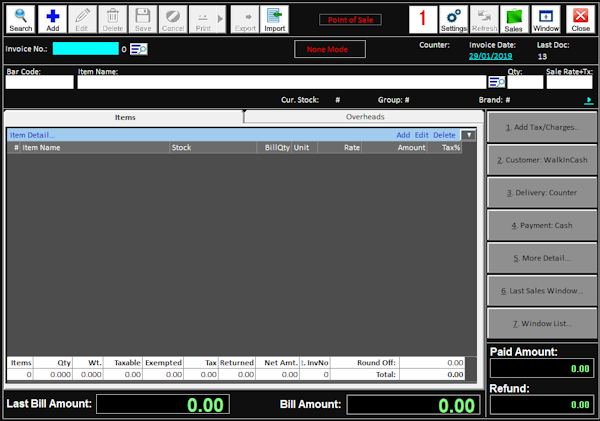Image resolution: width=600 pixels, height=421 pixels.
Task: Click the Import toolbar icon
Action: (x=275, y=20)
